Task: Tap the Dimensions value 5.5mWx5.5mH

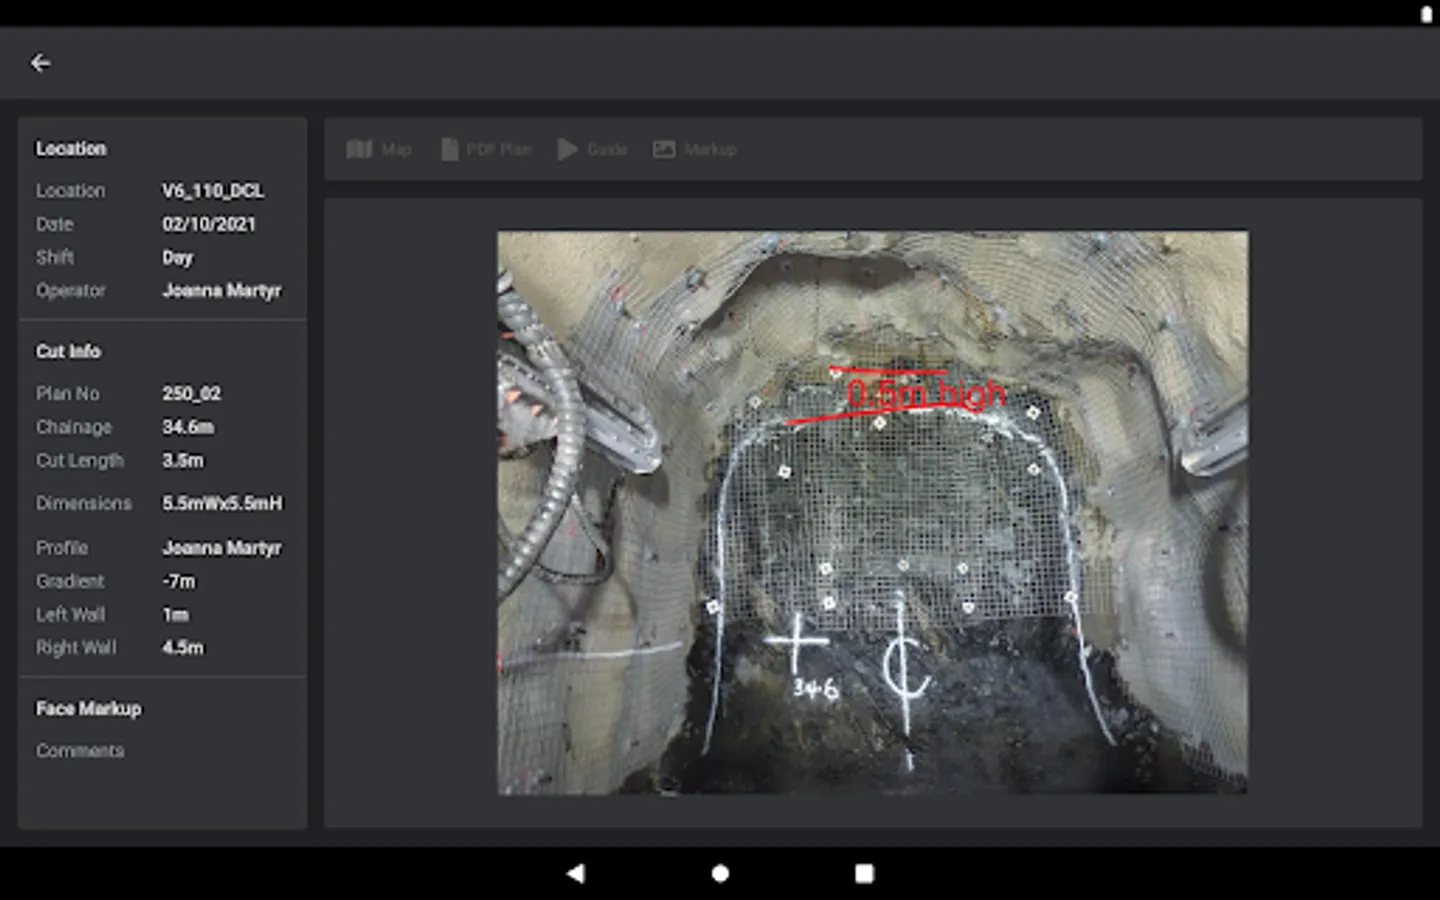Action: click(222, 503)
